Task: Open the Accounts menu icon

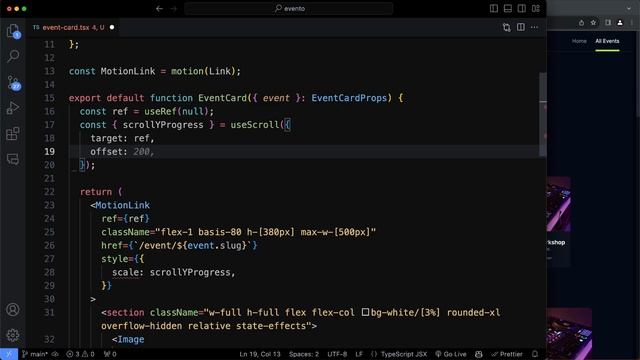Action: click(x=13, y=310)
